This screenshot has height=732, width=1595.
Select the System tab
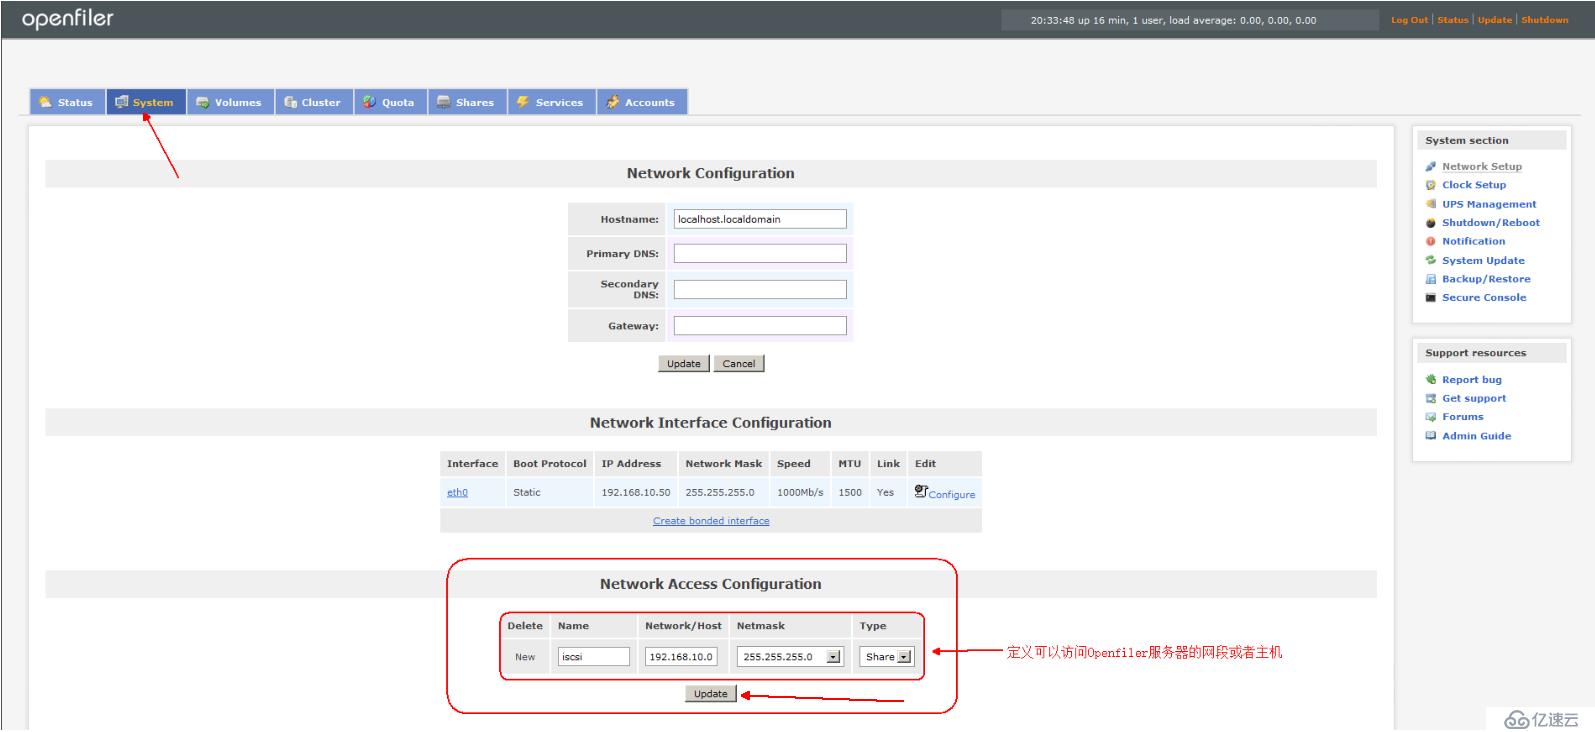coord(146,102)
